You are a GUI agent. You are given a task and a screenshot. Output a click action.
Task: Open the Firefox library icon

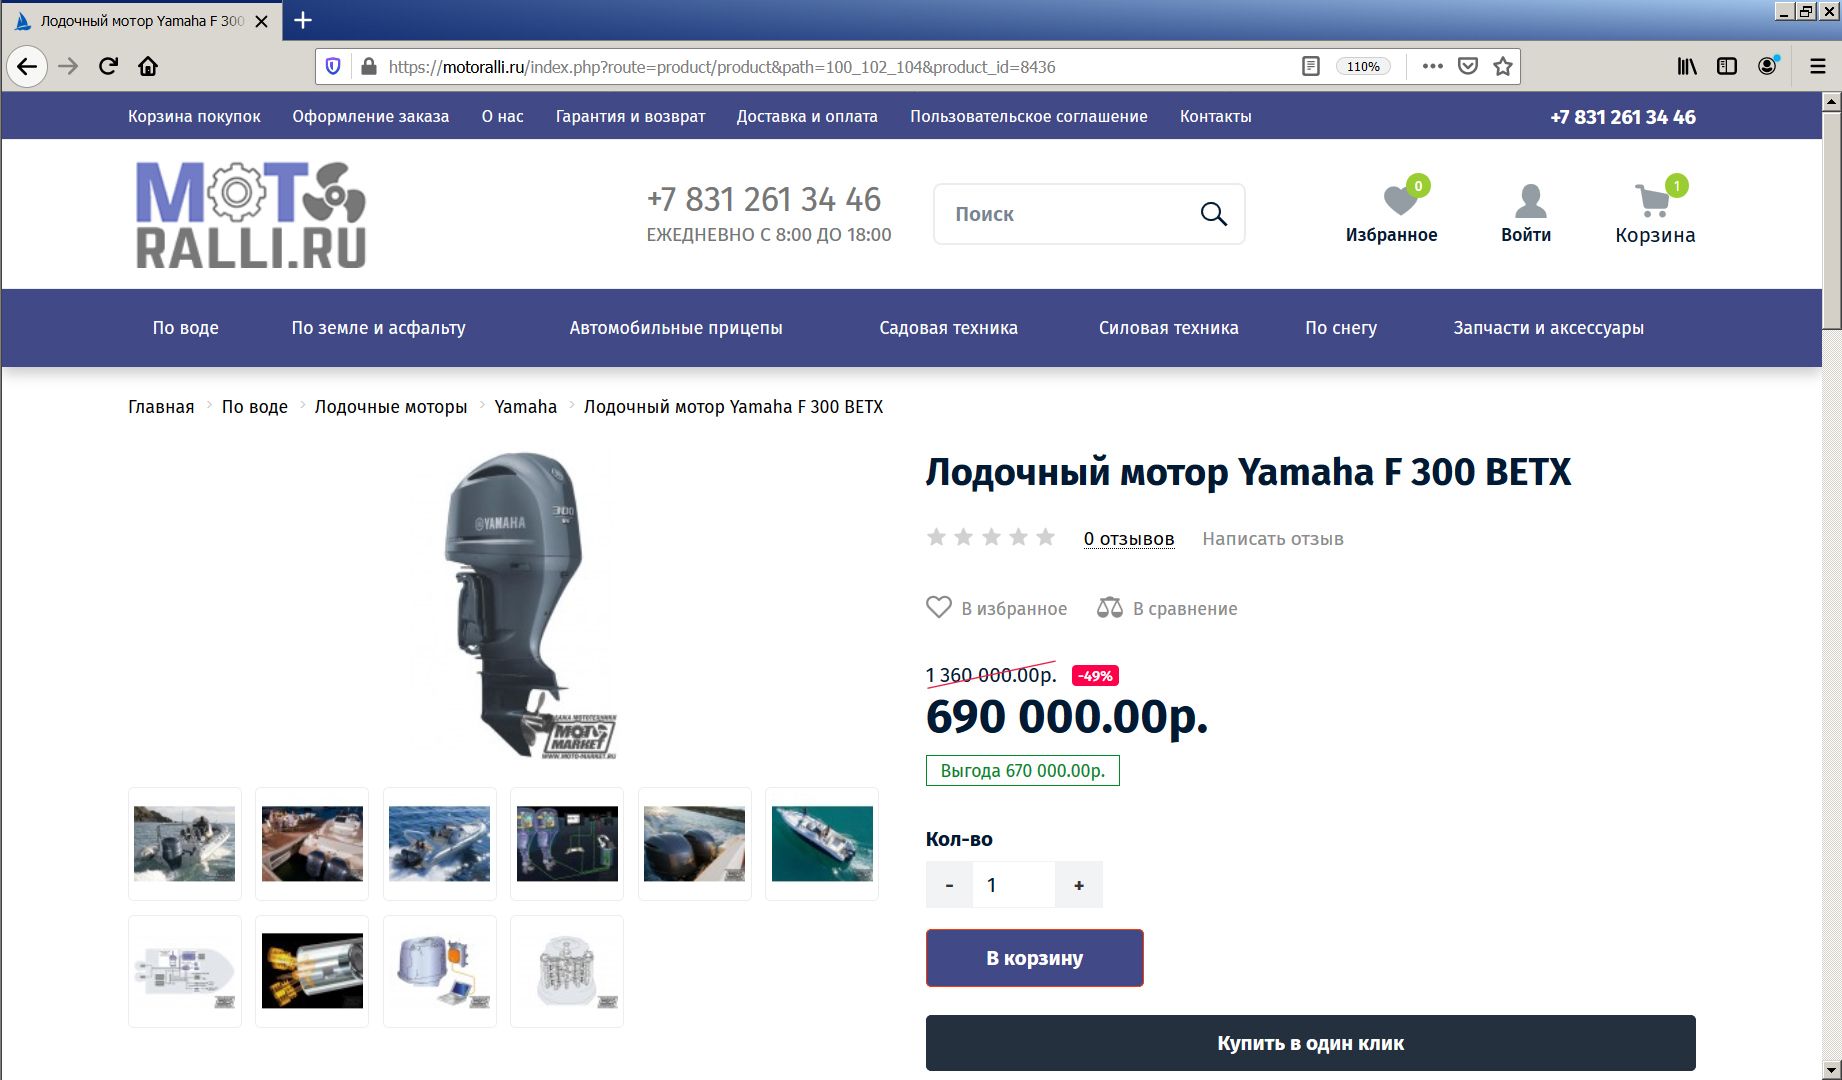pos(1687,67)
